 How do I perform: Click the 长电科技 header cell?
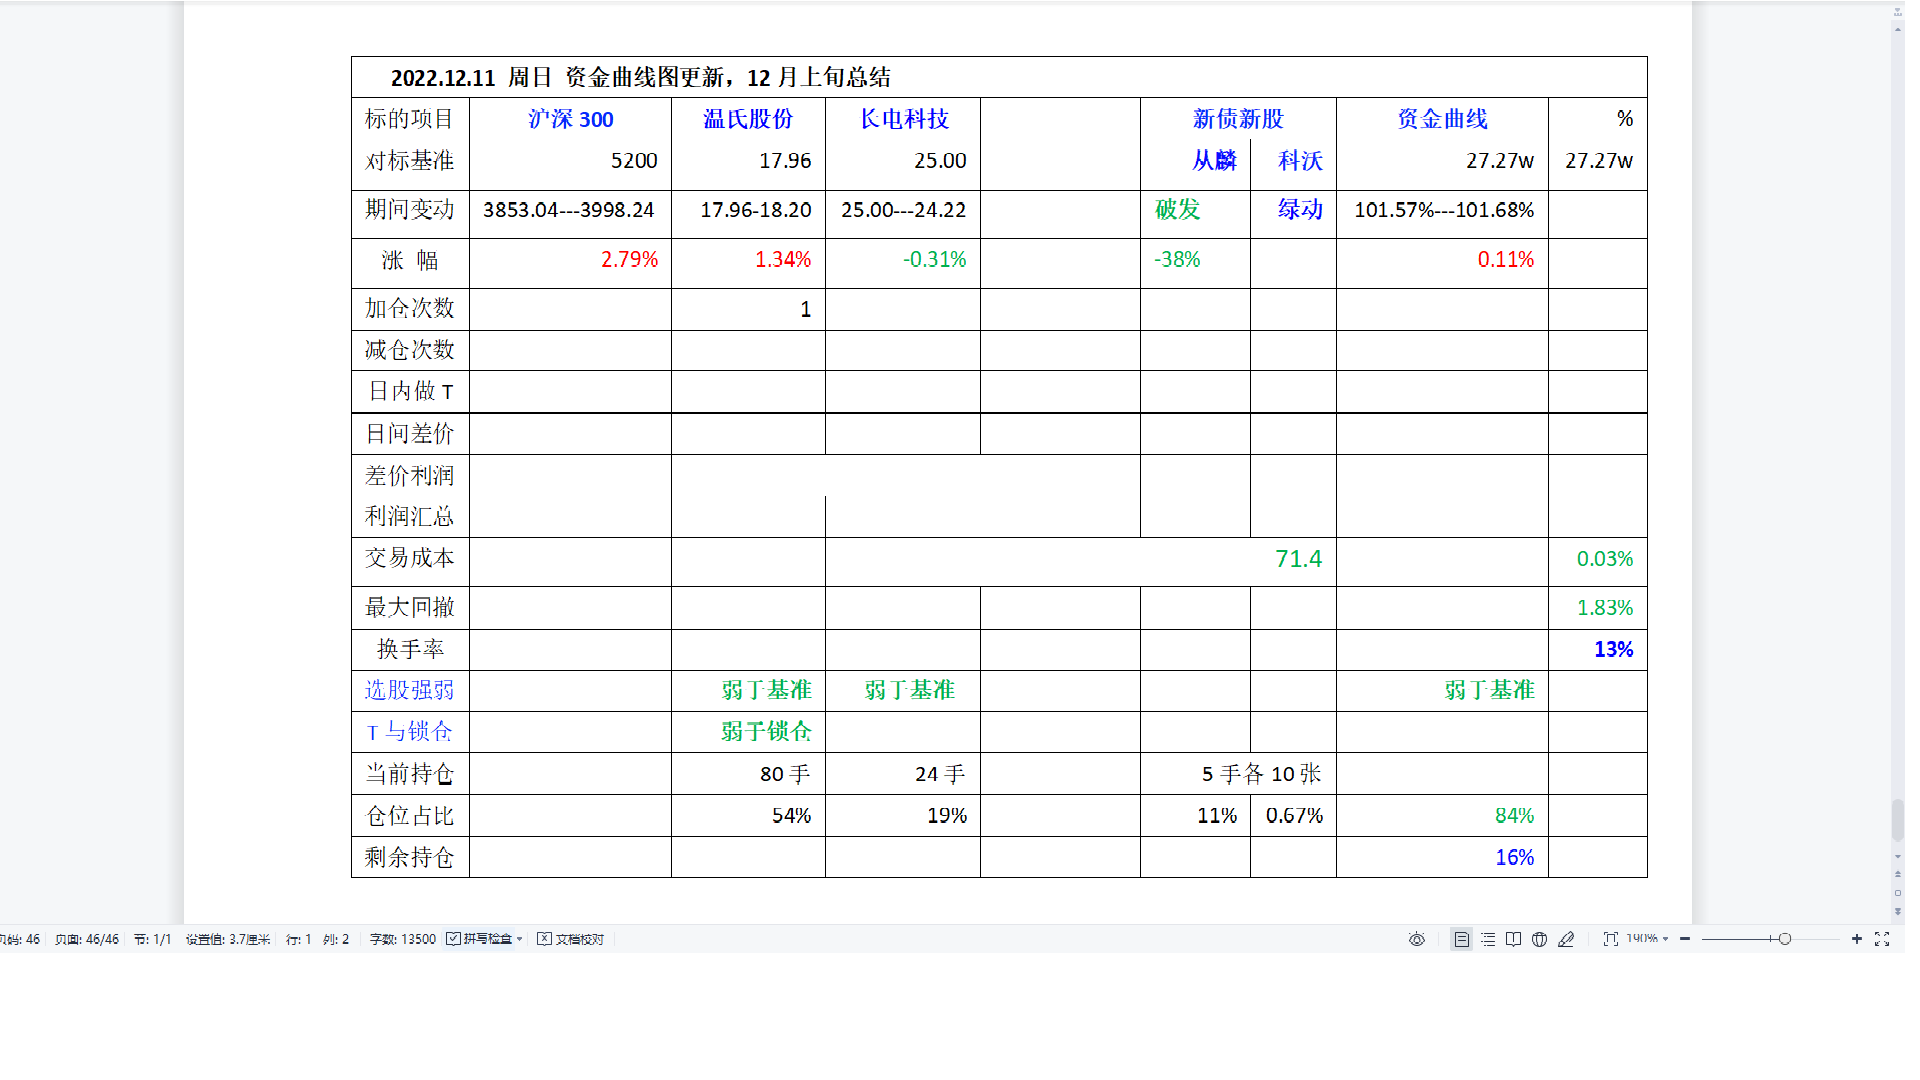point(904,119)
